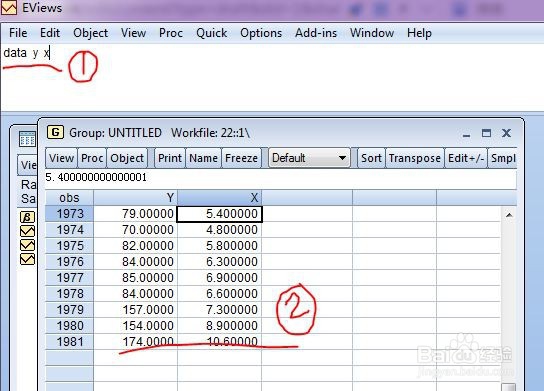Click cell 5.400000 in X column
The width and height of the screenshot is (544, 391).
(x=220, y=214)
